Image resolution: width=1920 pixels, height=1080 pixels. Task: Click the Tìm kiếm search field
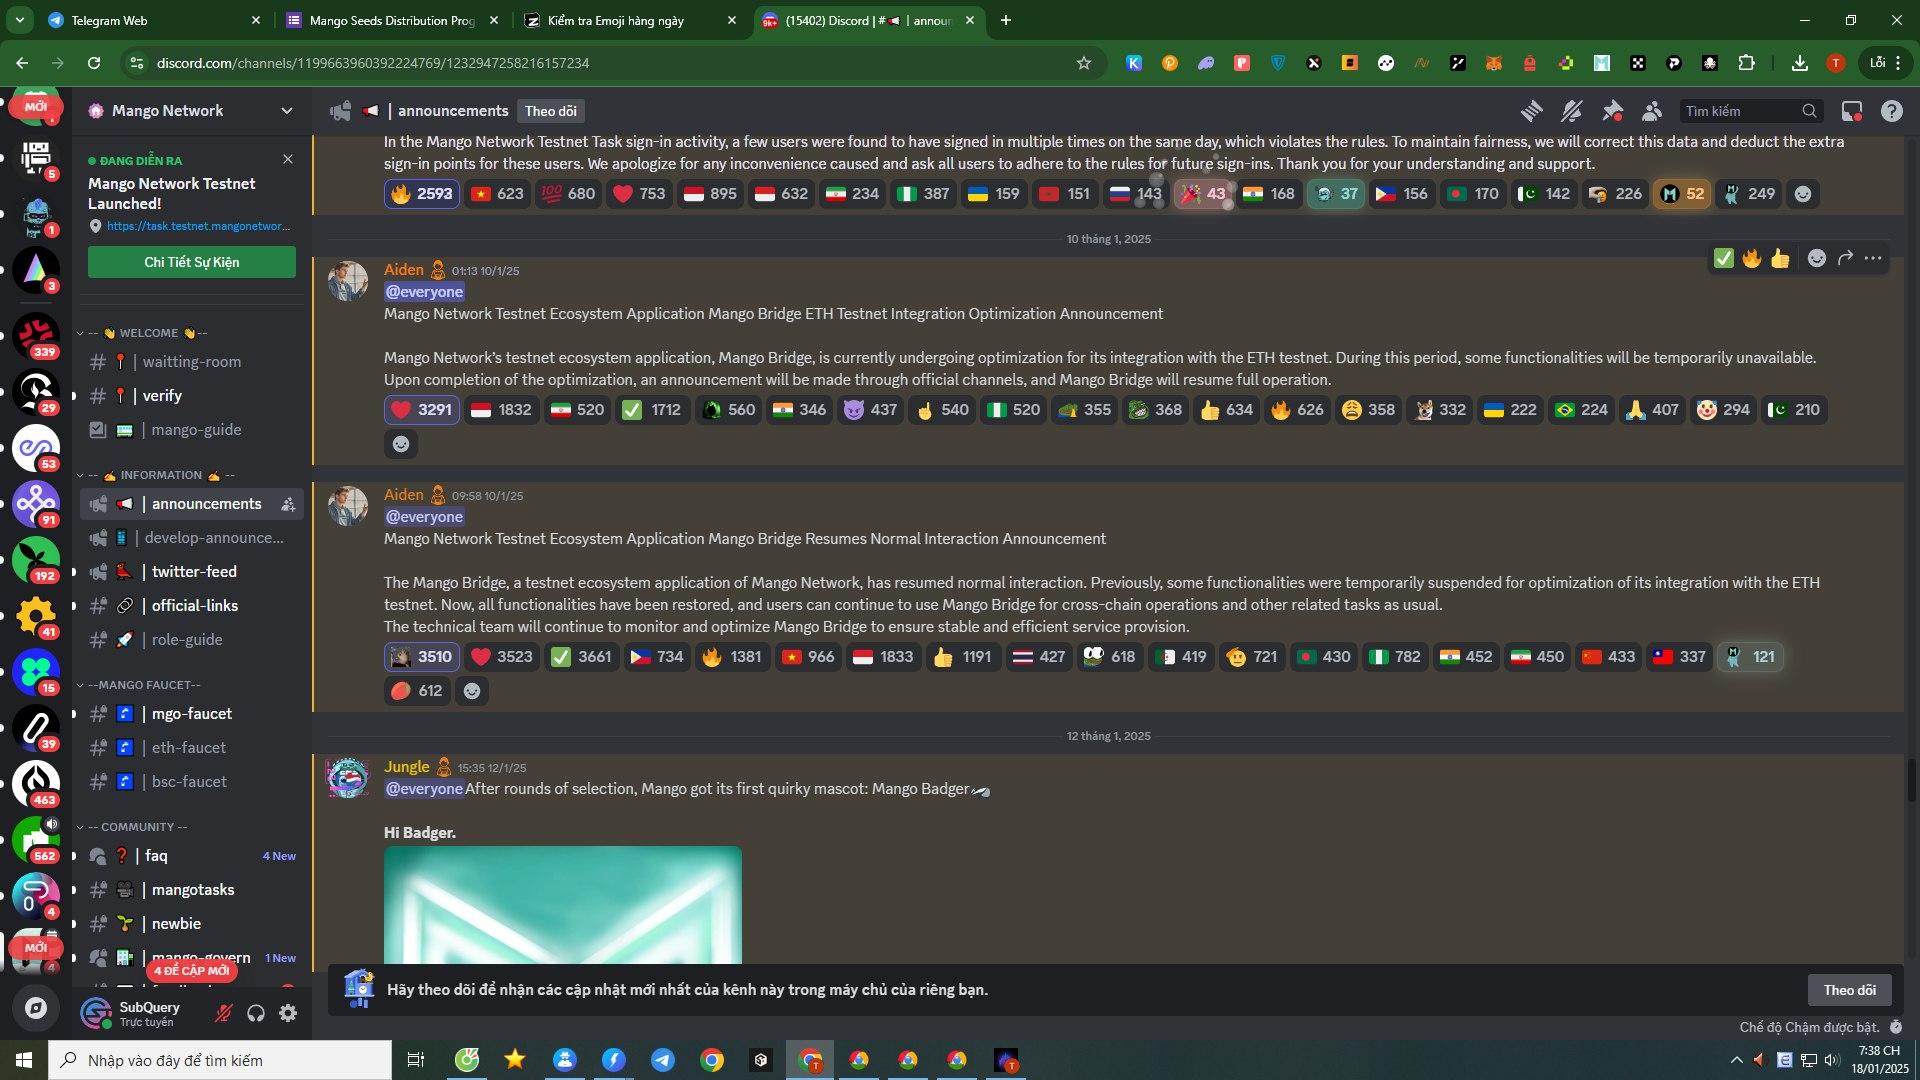point(1740,111)
